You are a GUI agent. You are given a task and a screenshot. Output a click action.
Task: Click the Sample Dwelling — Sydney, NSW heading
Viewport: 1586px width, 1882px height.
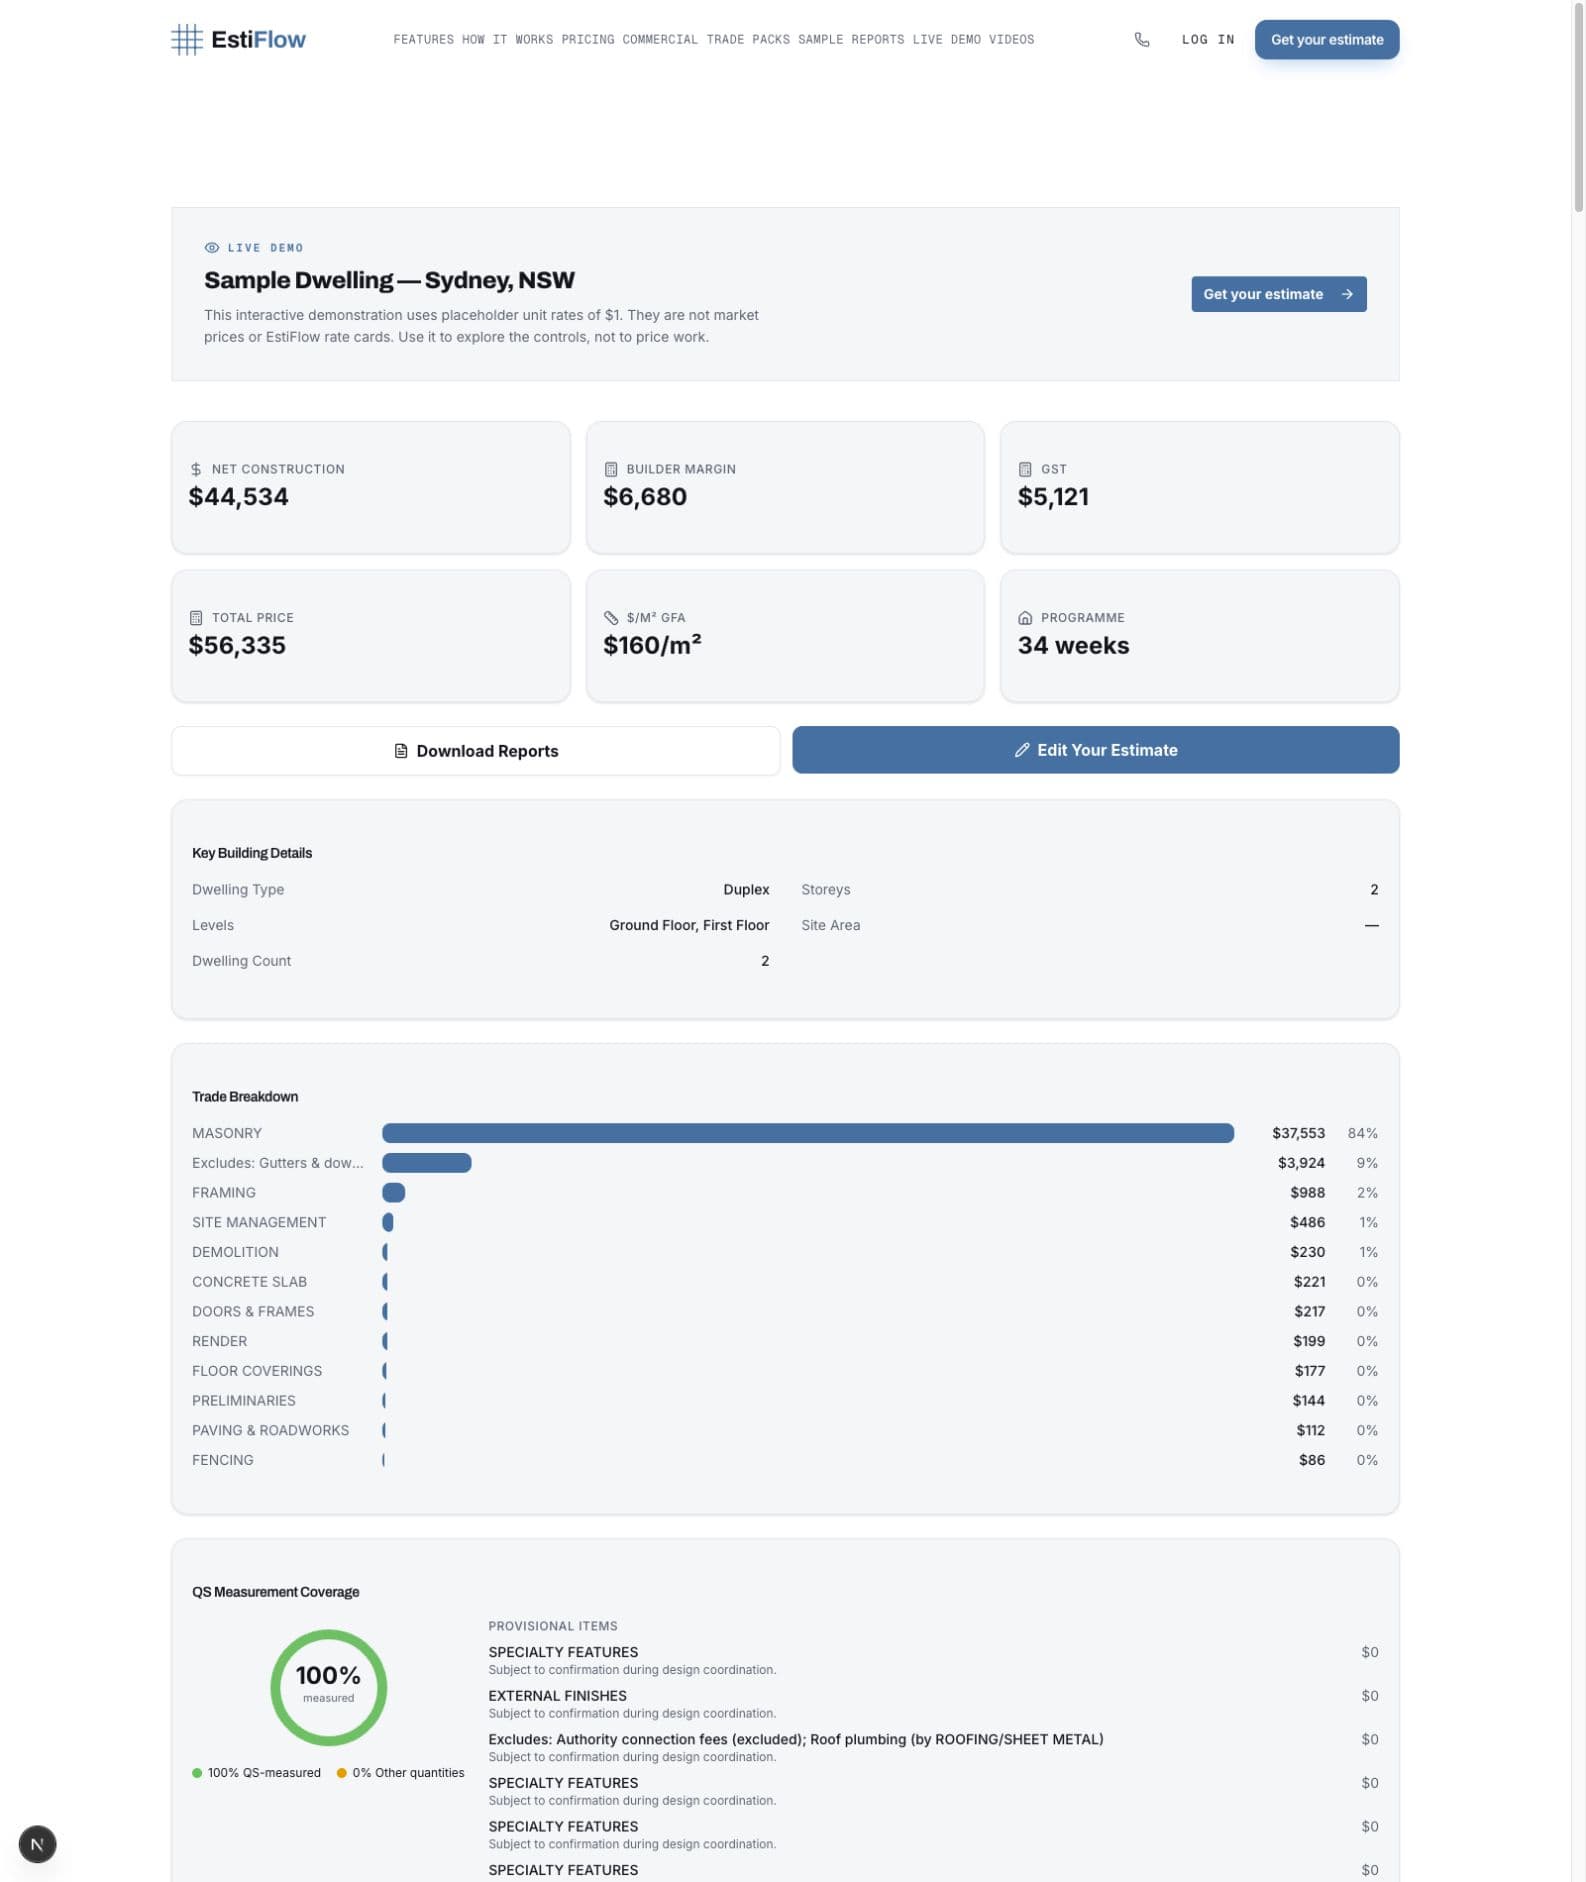click(389, 280)
